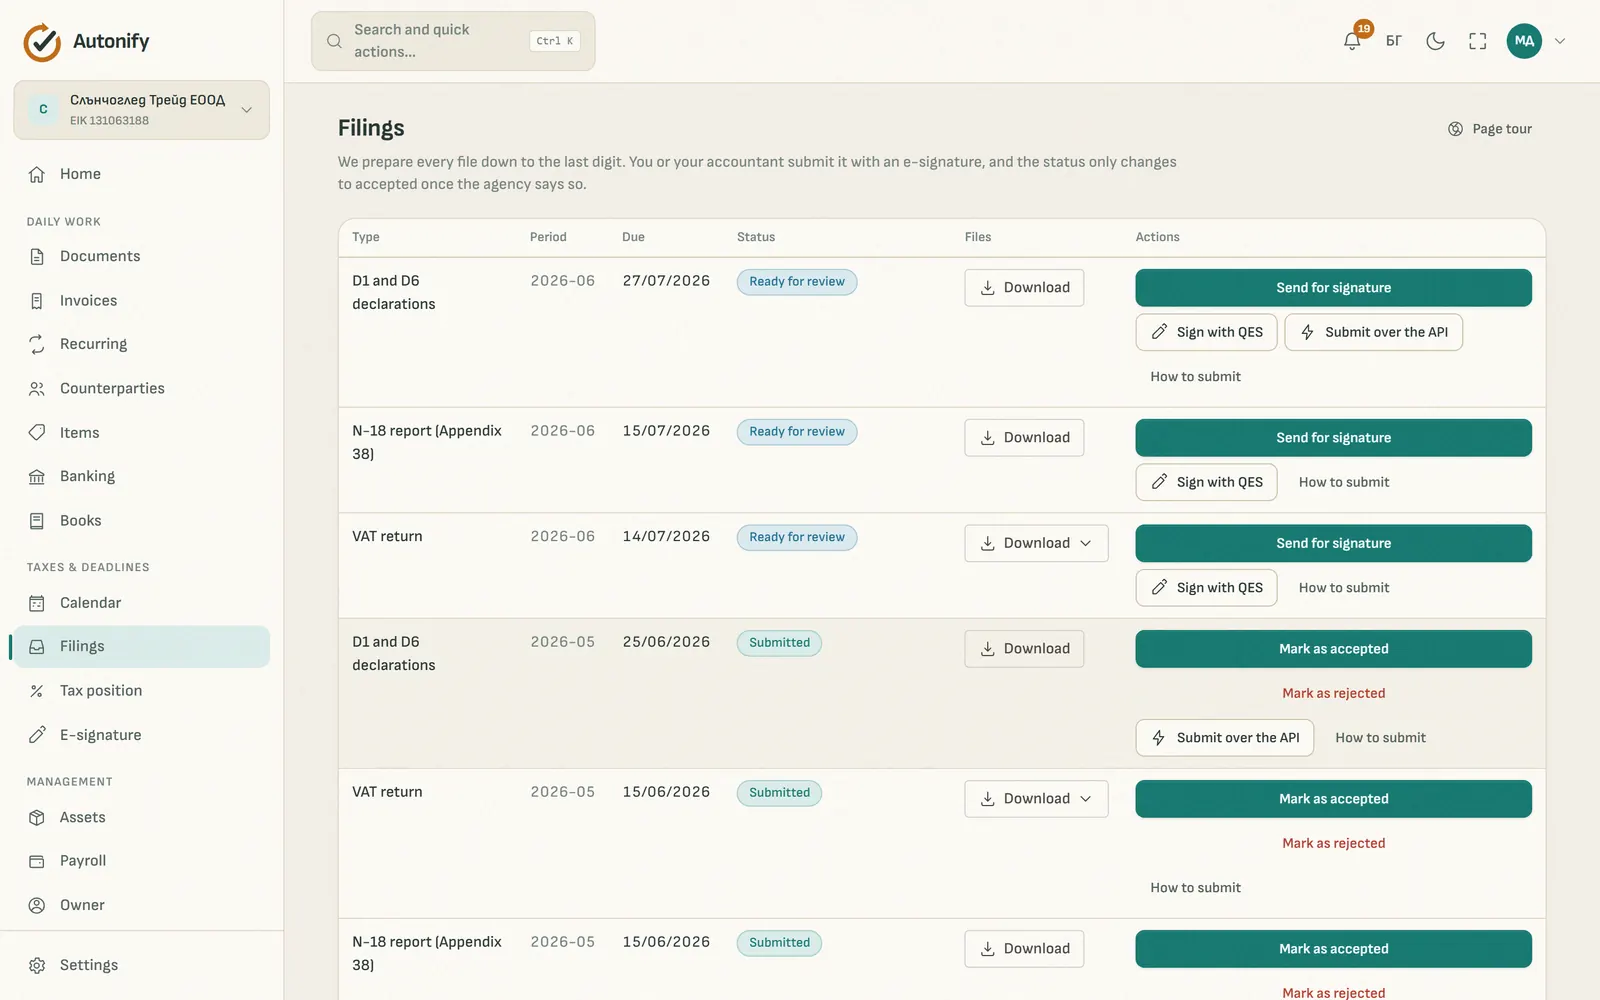Open the Invoices section
Viewport: 1600px width, 1000px height.
(141, 300)
